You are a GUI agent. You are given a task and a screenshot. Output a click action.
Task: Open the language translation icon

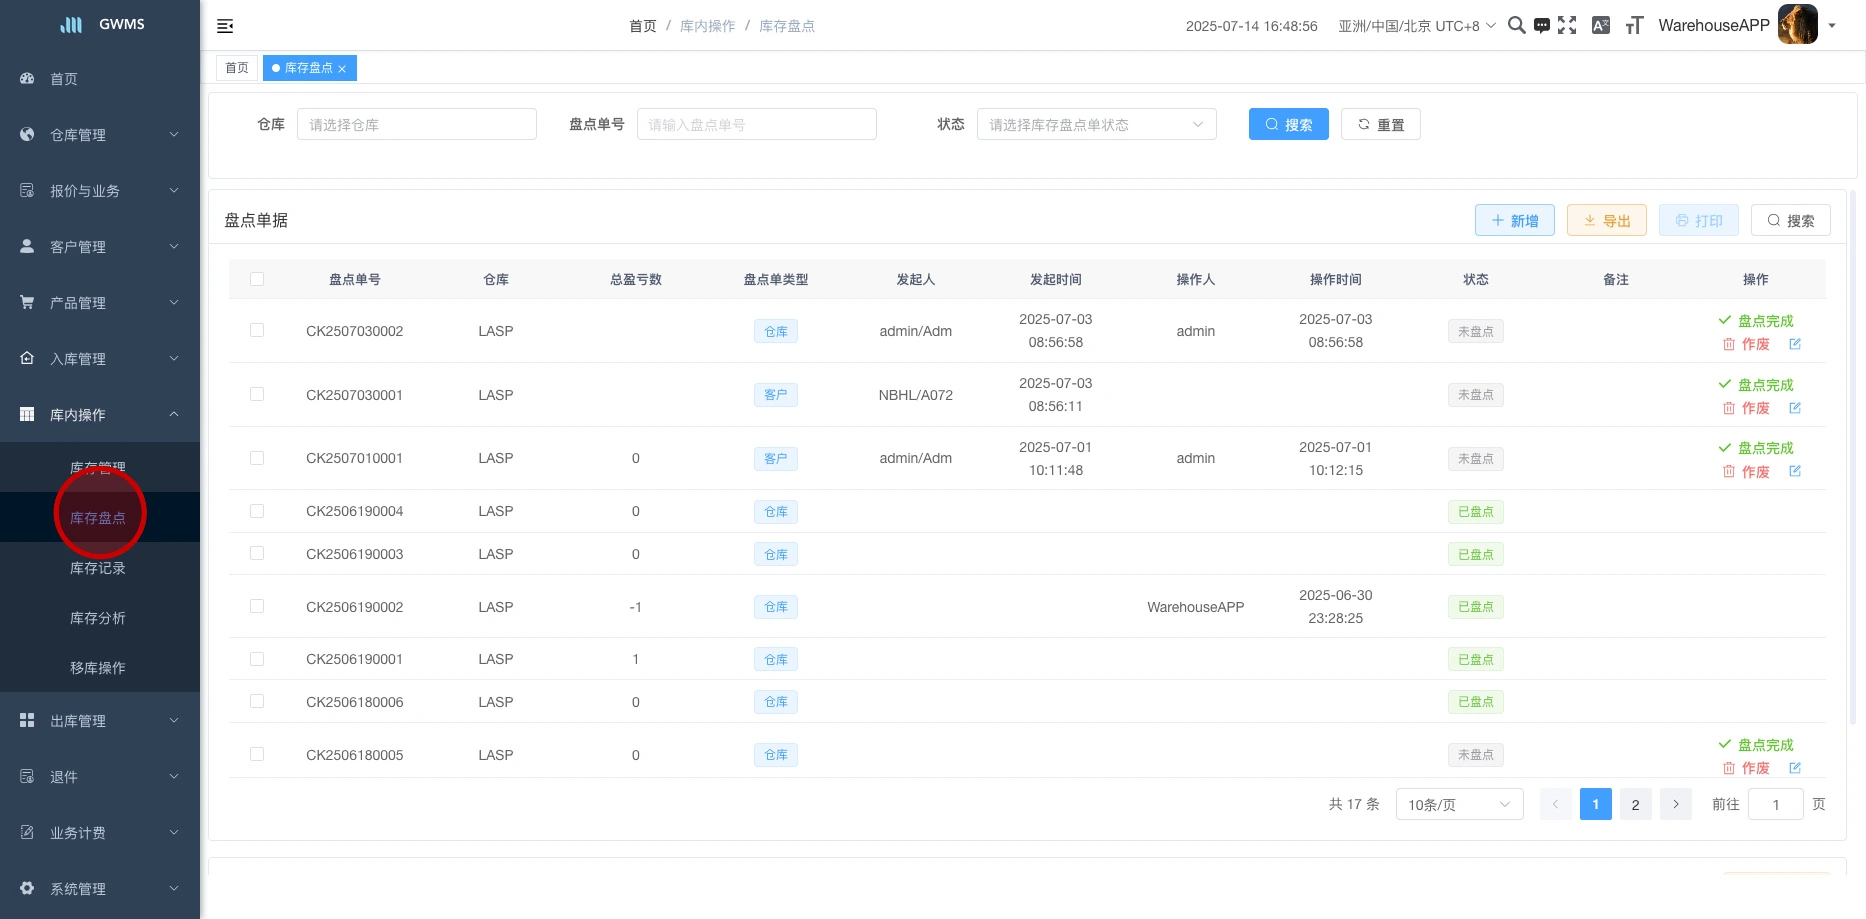[1601, 26]
